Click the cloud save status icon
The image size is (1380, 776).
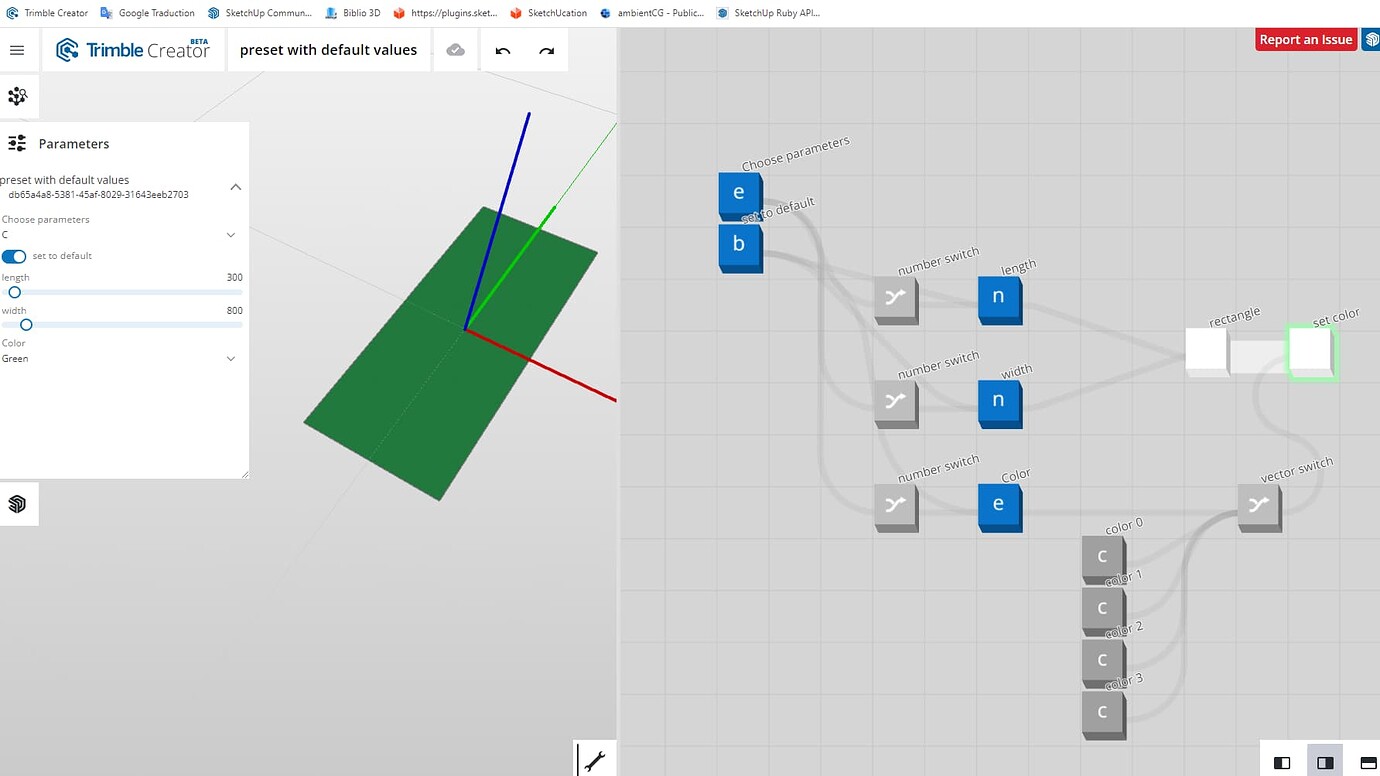455,49
